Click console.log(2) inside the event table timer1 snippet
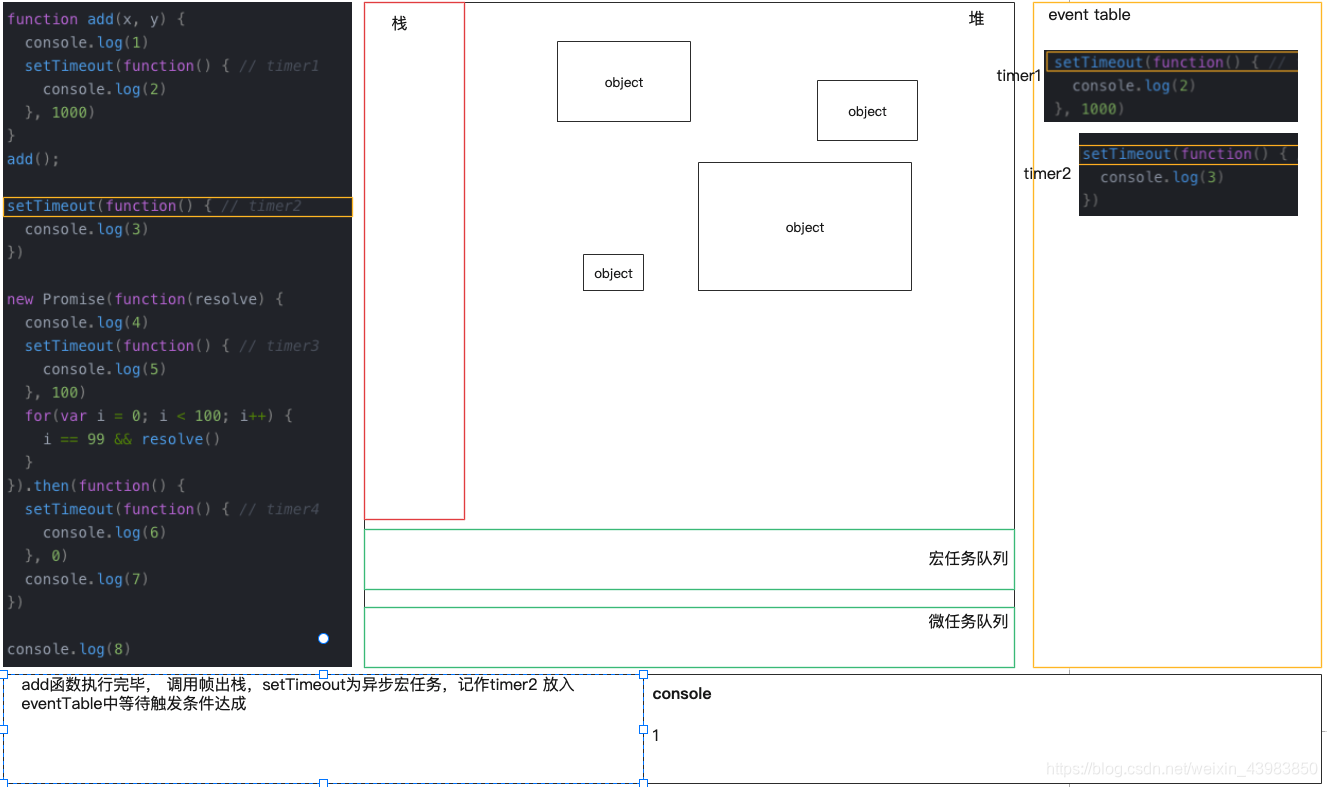Viewport: 1327px width, 787px height. (x=1134, y=86)
